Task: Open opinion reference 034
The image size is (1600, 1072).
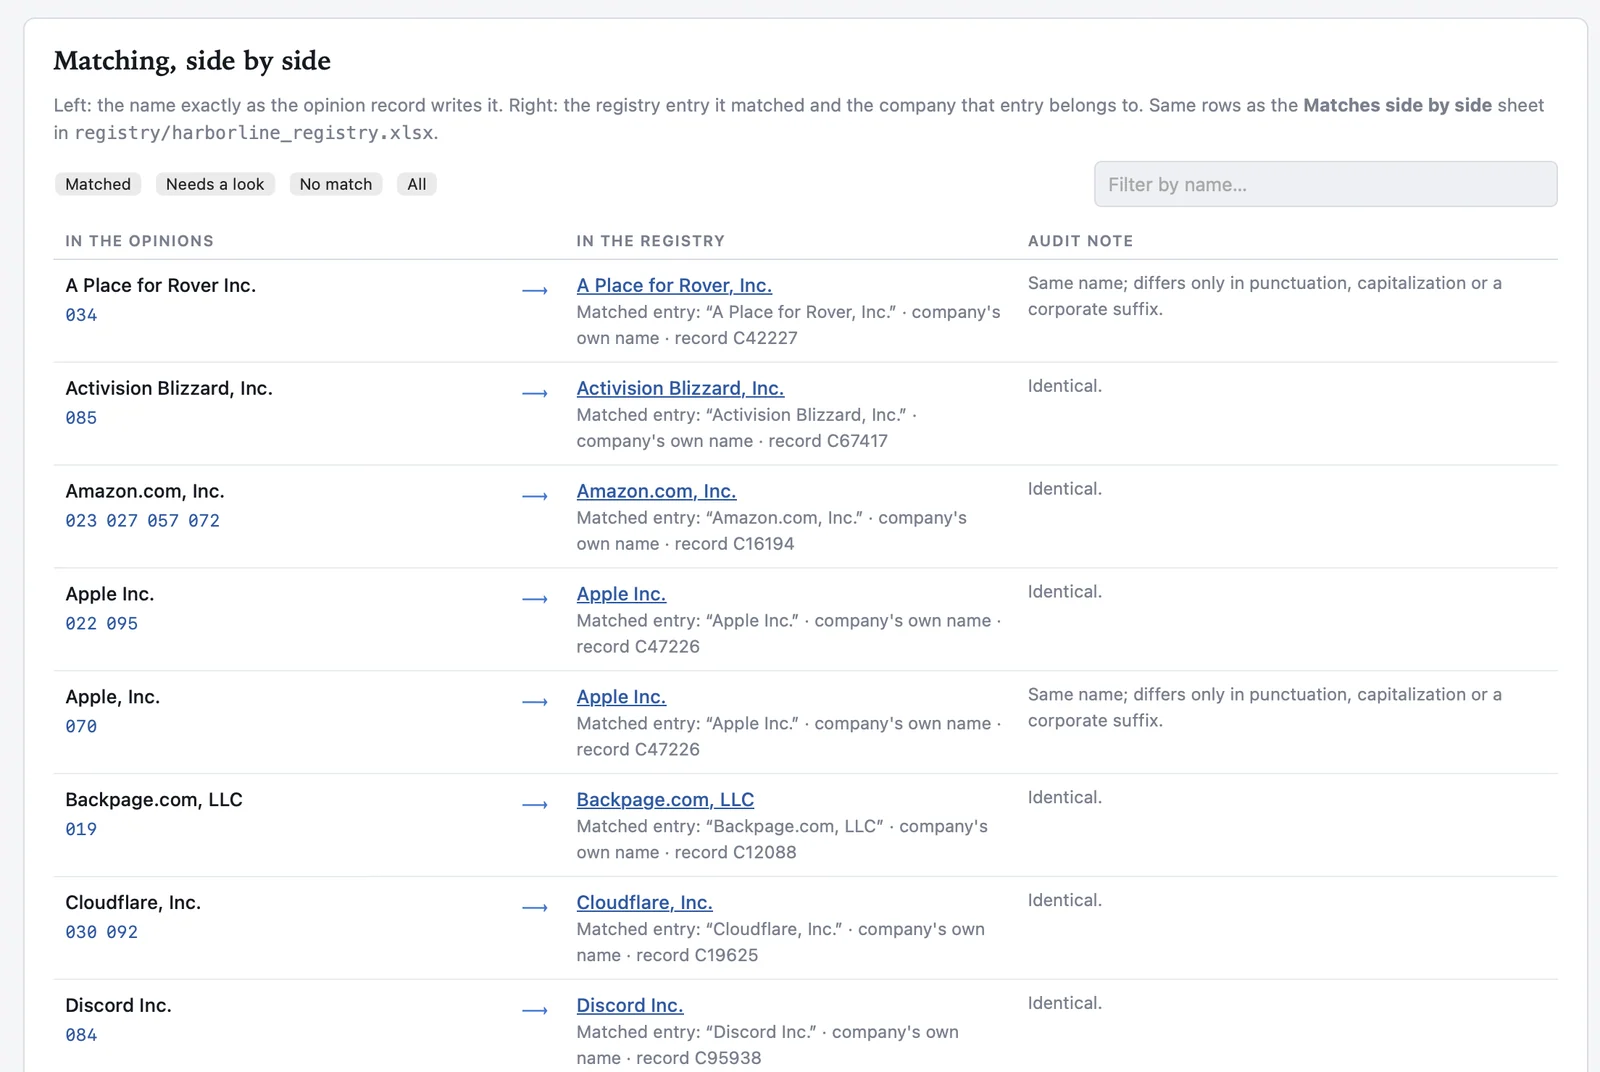Action: 81,315
